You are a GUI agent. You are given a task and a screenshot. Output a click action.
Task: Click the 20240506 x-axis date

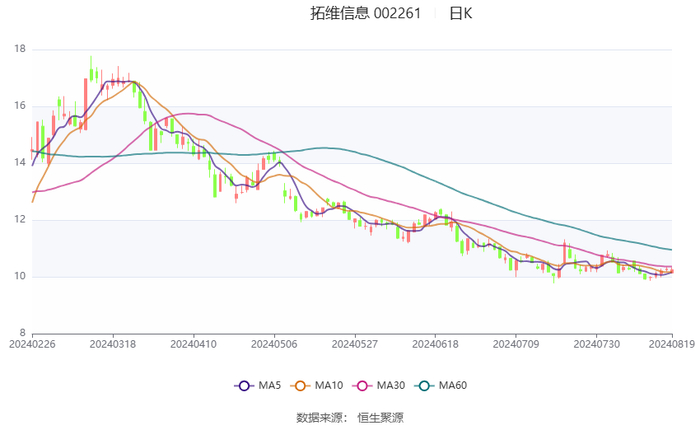coord(274,344)
